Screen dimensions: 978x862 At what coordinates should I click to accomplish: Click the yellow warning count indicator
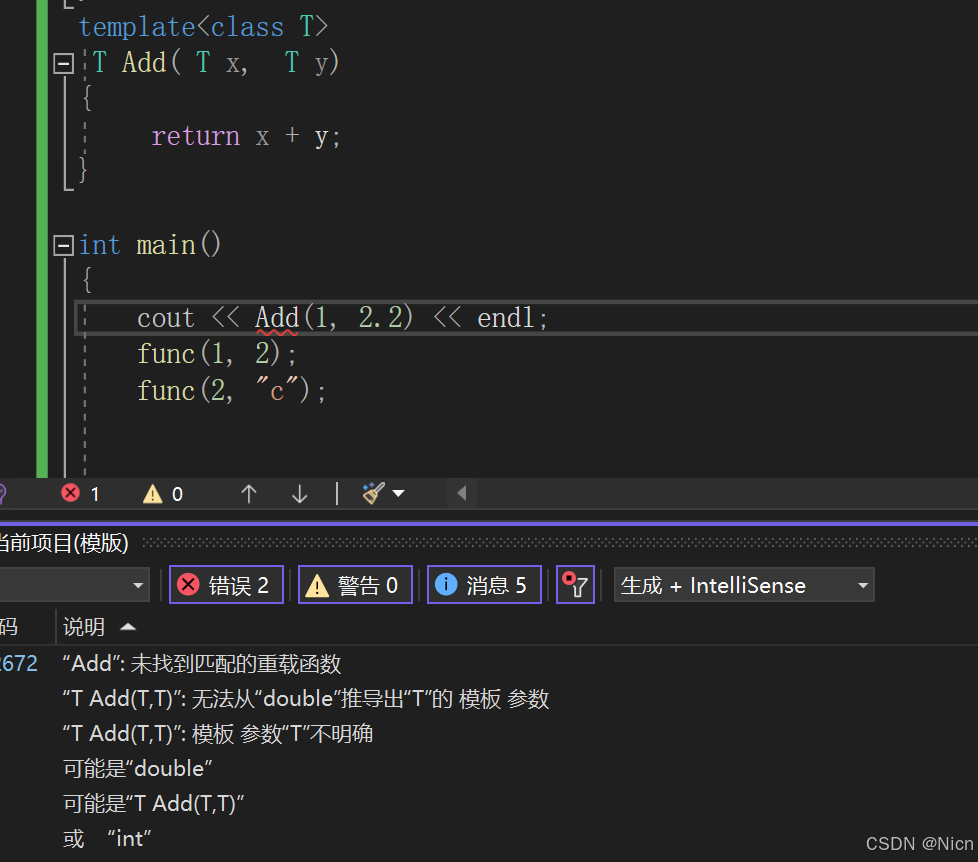click(x=163, y=494)
